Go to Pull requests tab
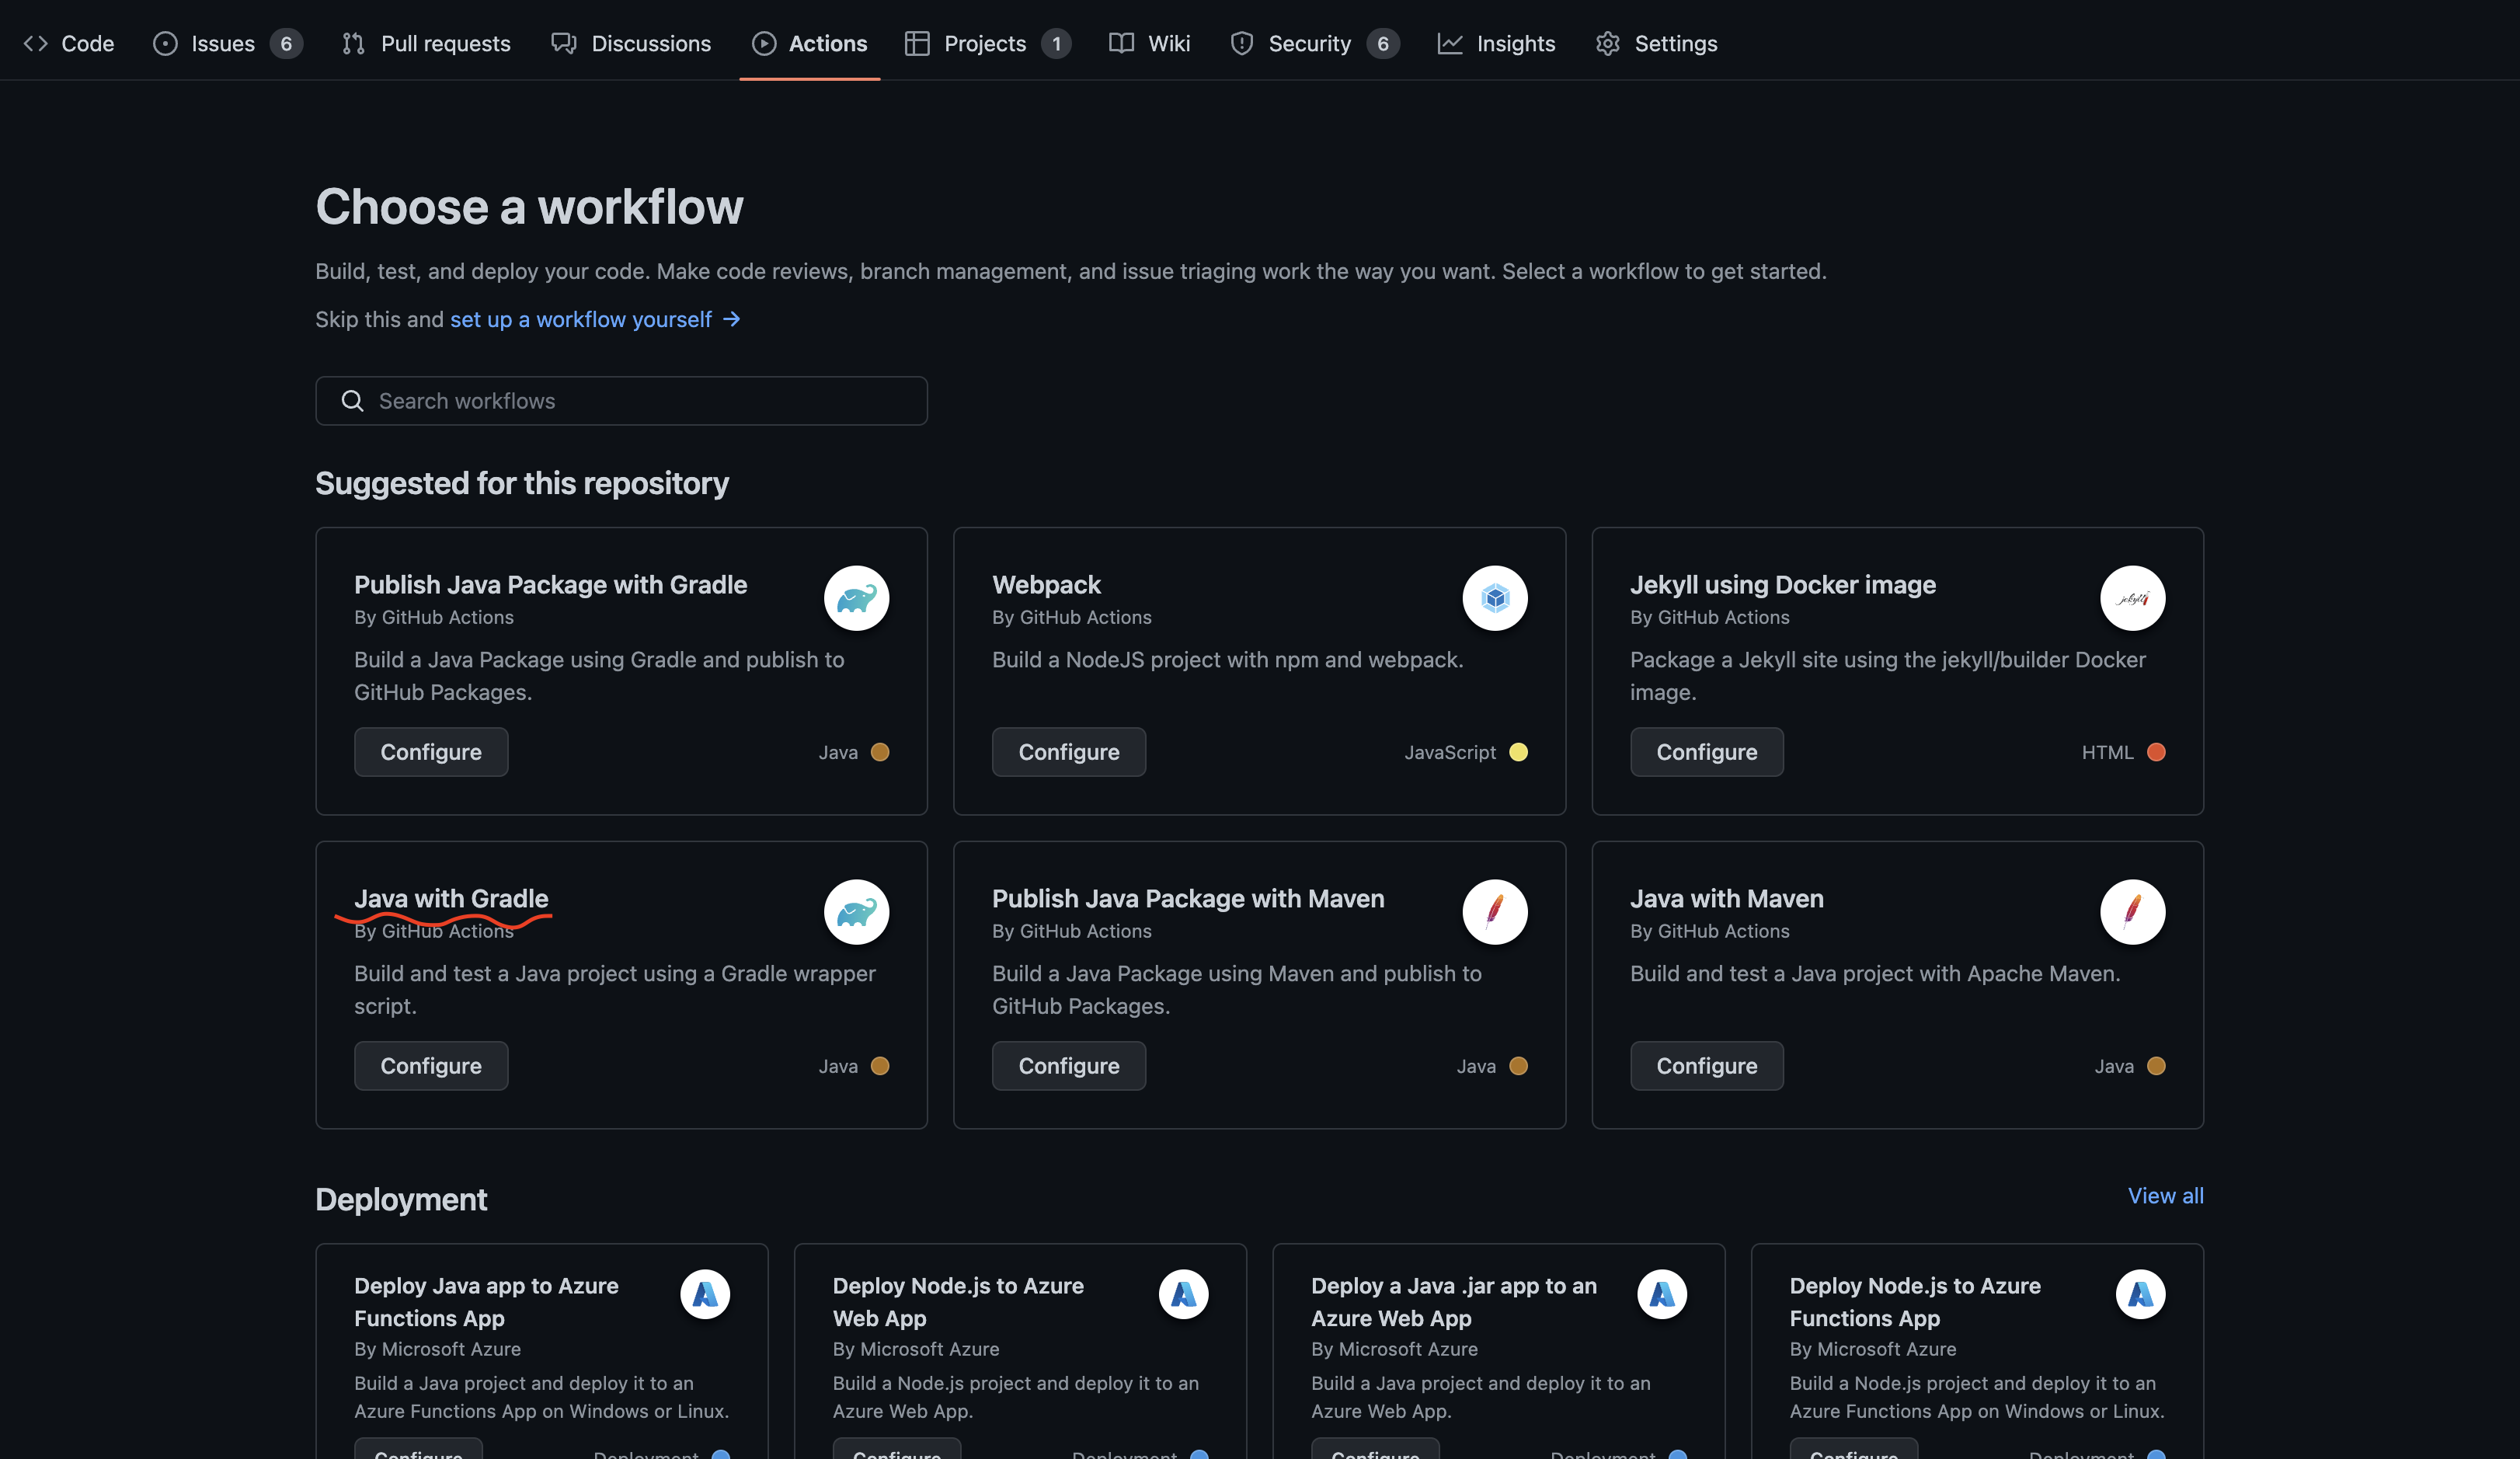Screen dimensions: 2520x1459 pyautogui.click(x=426, y=43)
